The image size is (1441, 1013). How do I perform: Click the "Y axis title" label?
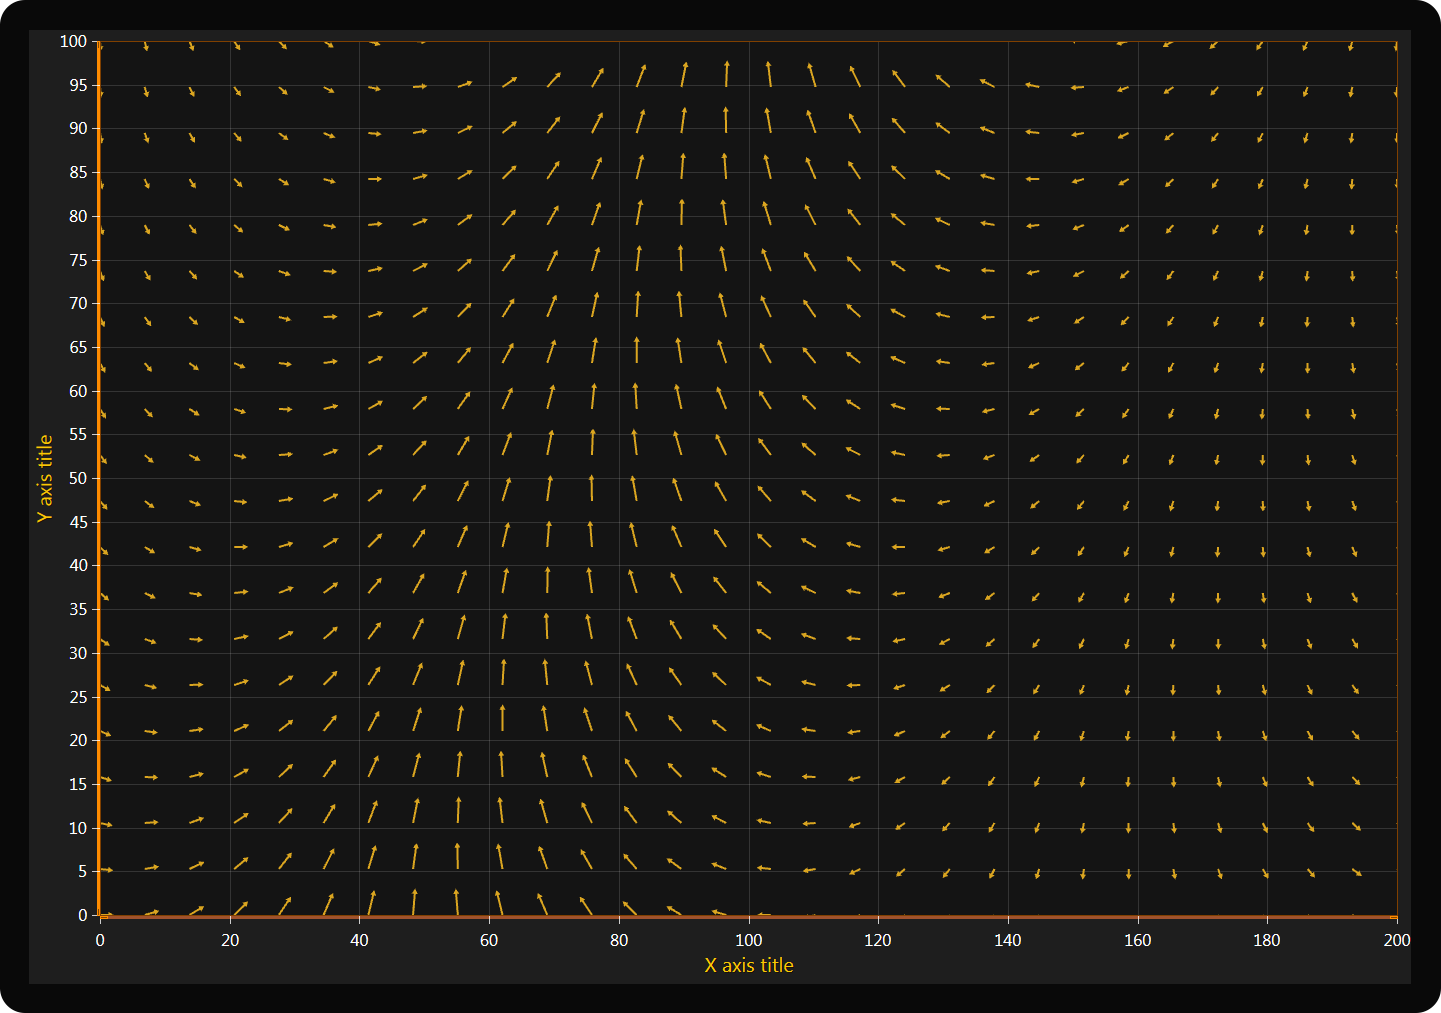(45, 478)
